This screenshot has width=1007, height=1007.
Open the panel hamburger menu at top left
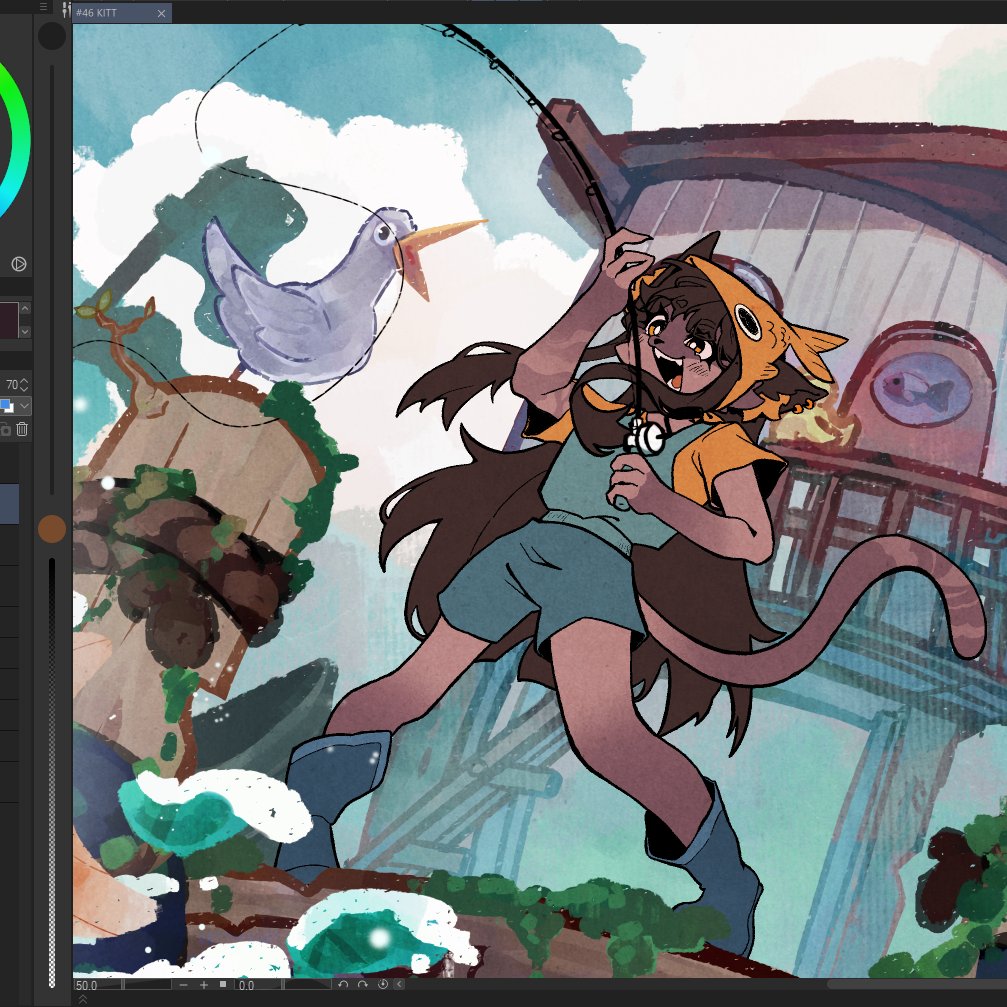(x=43, y=7)
